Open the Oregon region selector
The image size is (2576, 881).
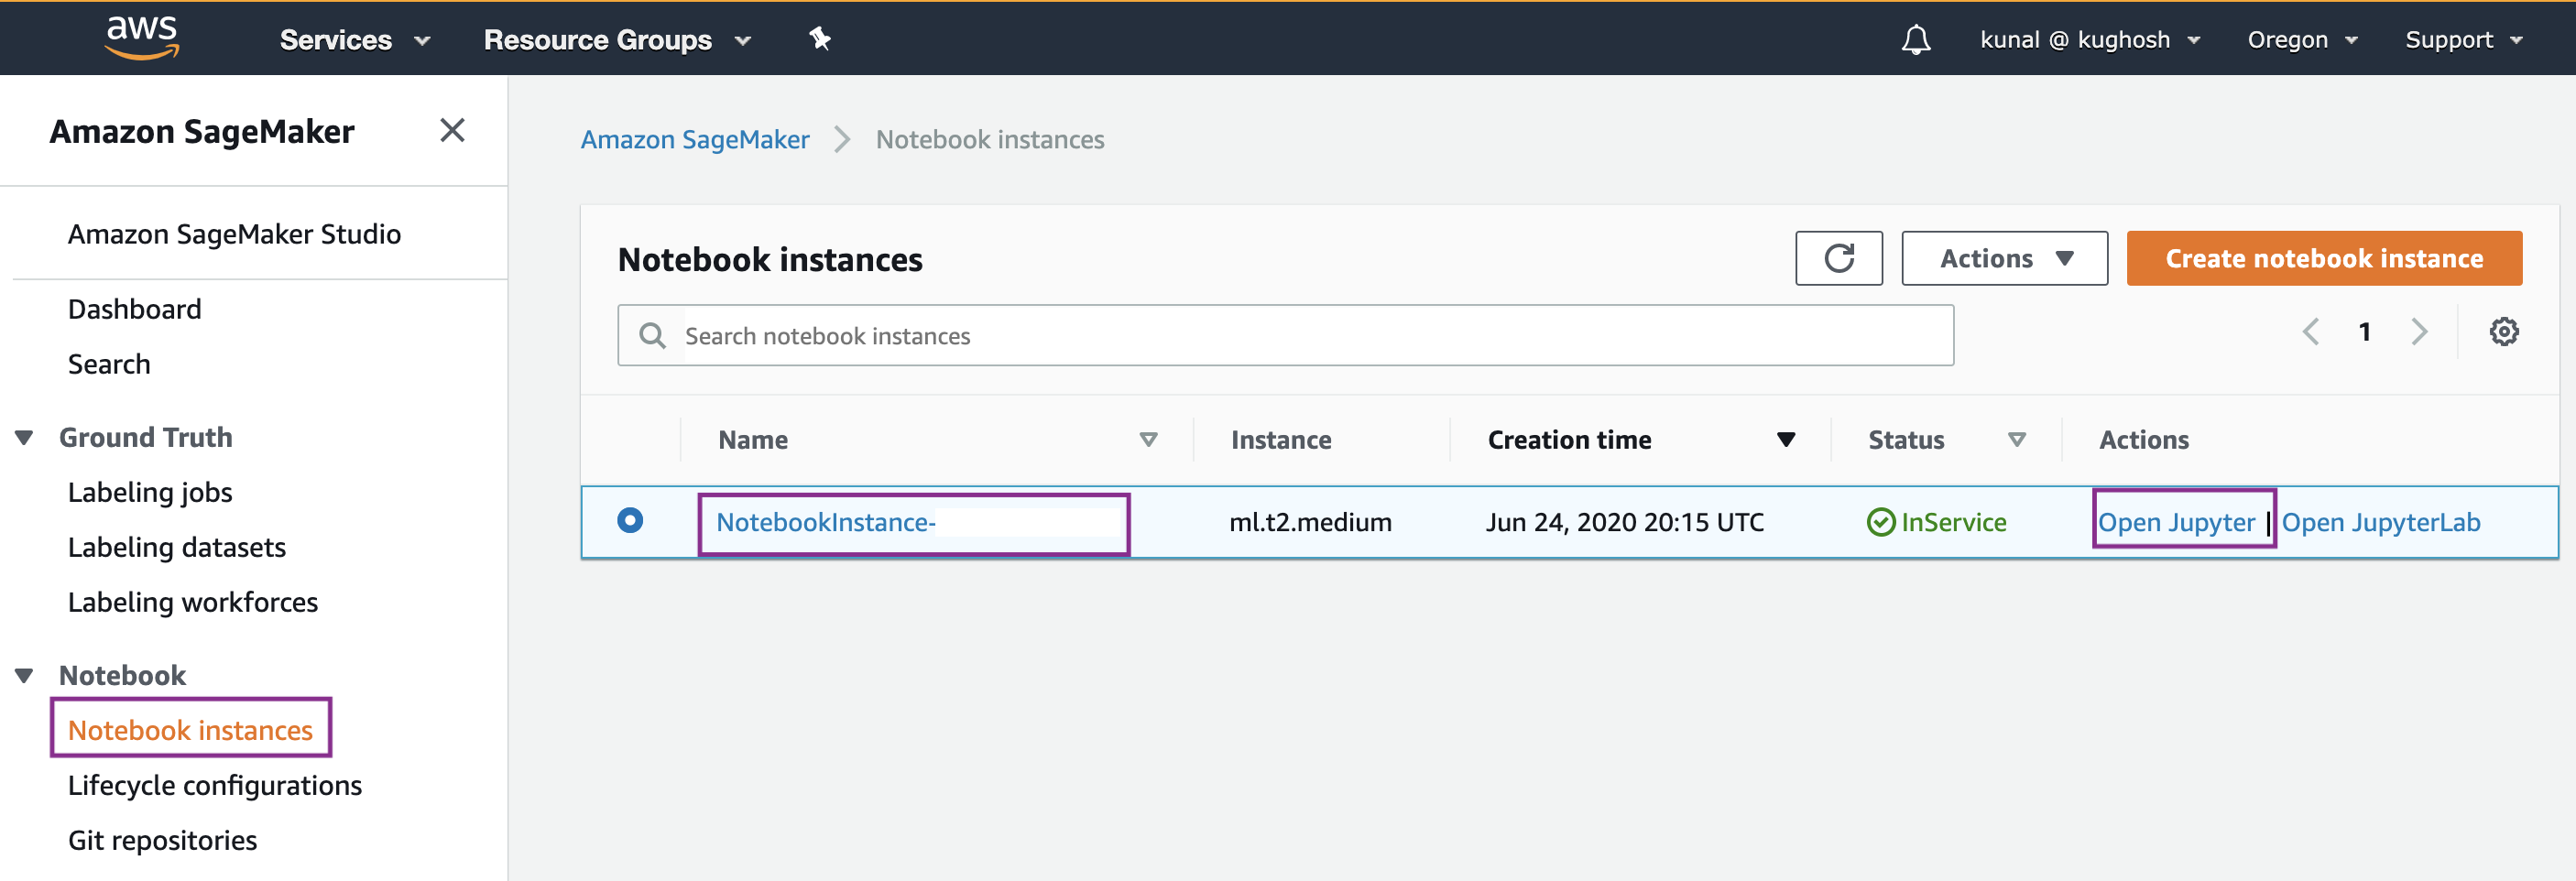click(x=2302, y=40)
